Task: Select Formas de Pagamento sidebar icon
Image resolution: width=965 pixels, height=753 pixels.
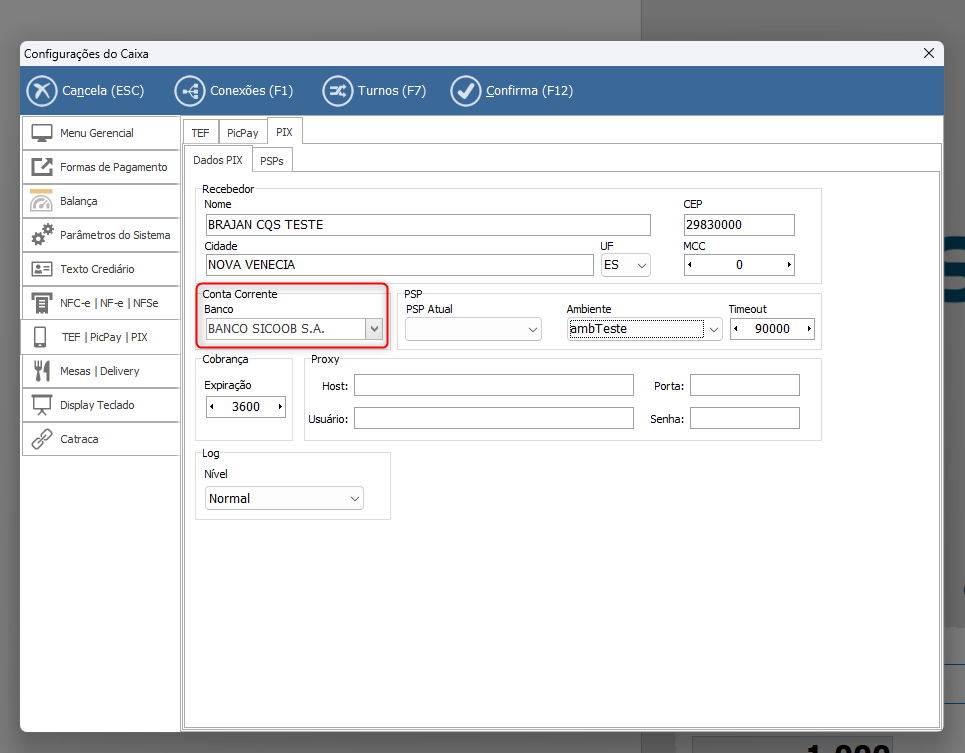Action: pyautogui.click(x=42, y=167)
